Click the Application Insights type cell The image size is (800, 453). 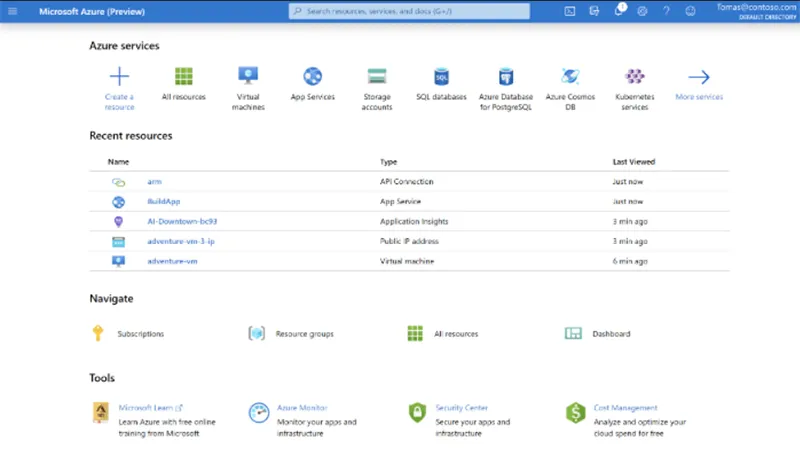tap(414, 221)
